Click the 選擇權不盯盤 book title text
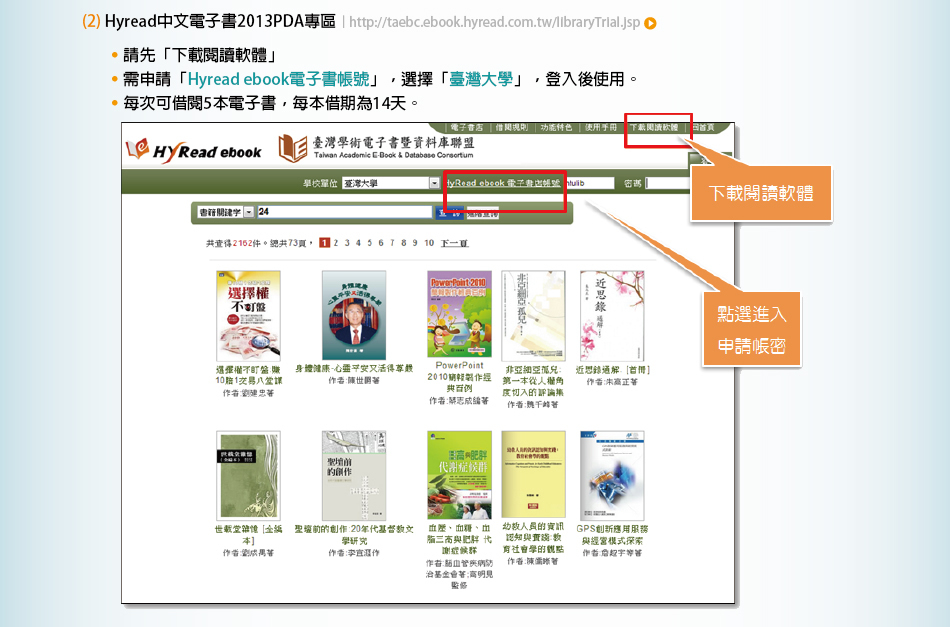 pos(248,375)
